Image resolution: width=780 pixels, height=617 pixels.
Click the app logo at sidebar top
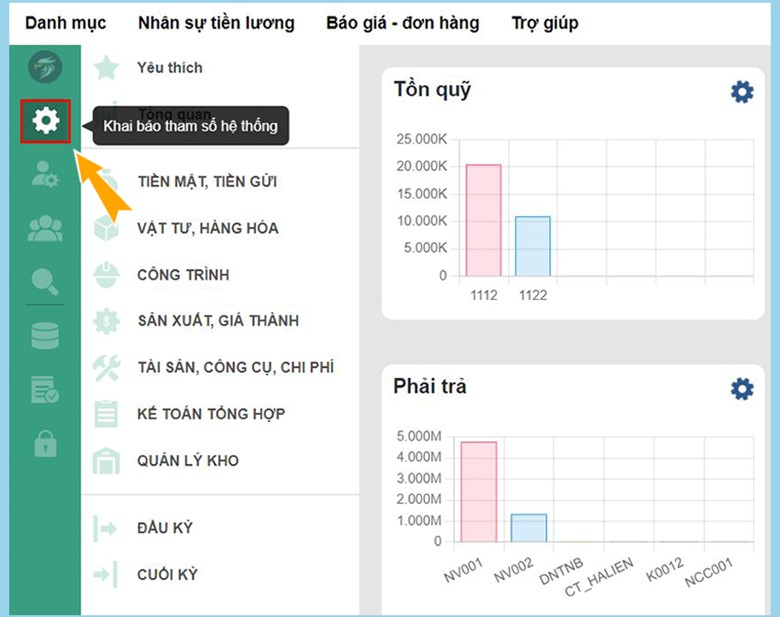pyautogui.click(x=45, y=67)
